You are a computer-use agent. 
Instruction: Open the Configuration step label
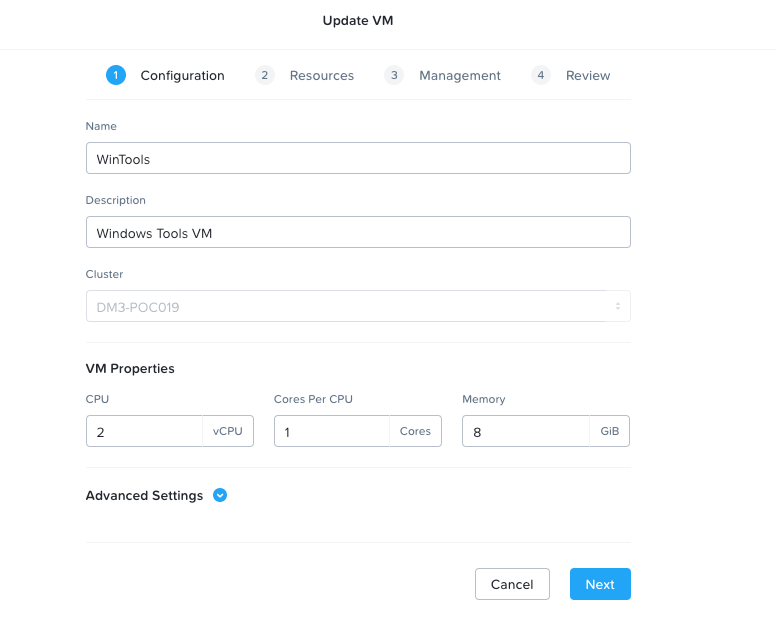(x=182, y=75)
